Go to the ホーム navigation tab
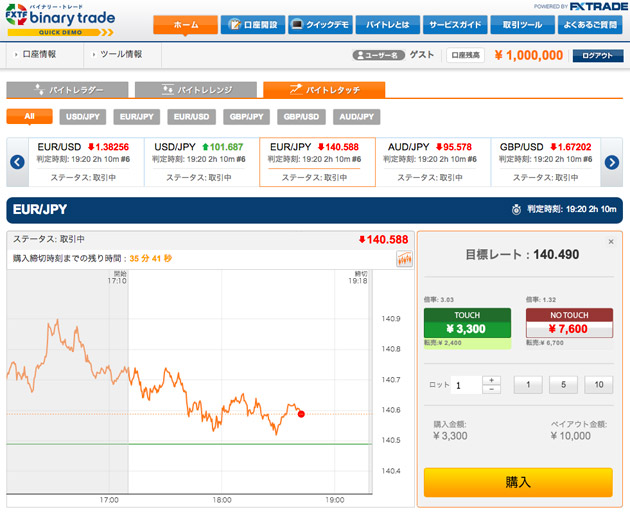Screen dimensions: 630x514 186,25
